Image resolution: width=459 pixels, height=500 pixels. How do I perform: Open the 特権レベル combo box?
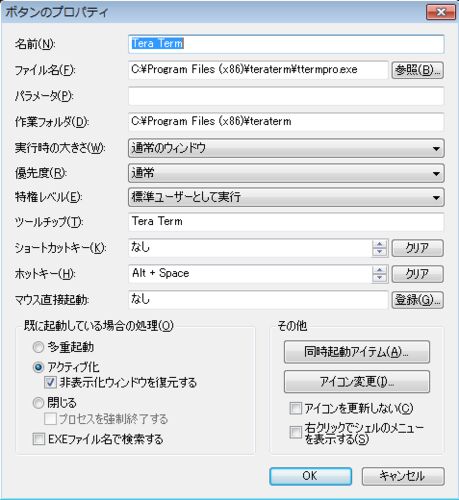tap(286, 197)
